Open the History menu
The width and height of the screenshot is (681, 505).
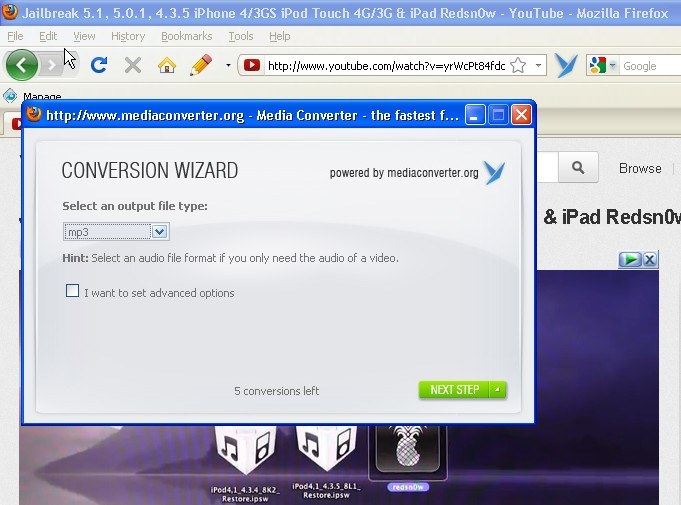tap(128, 36)
